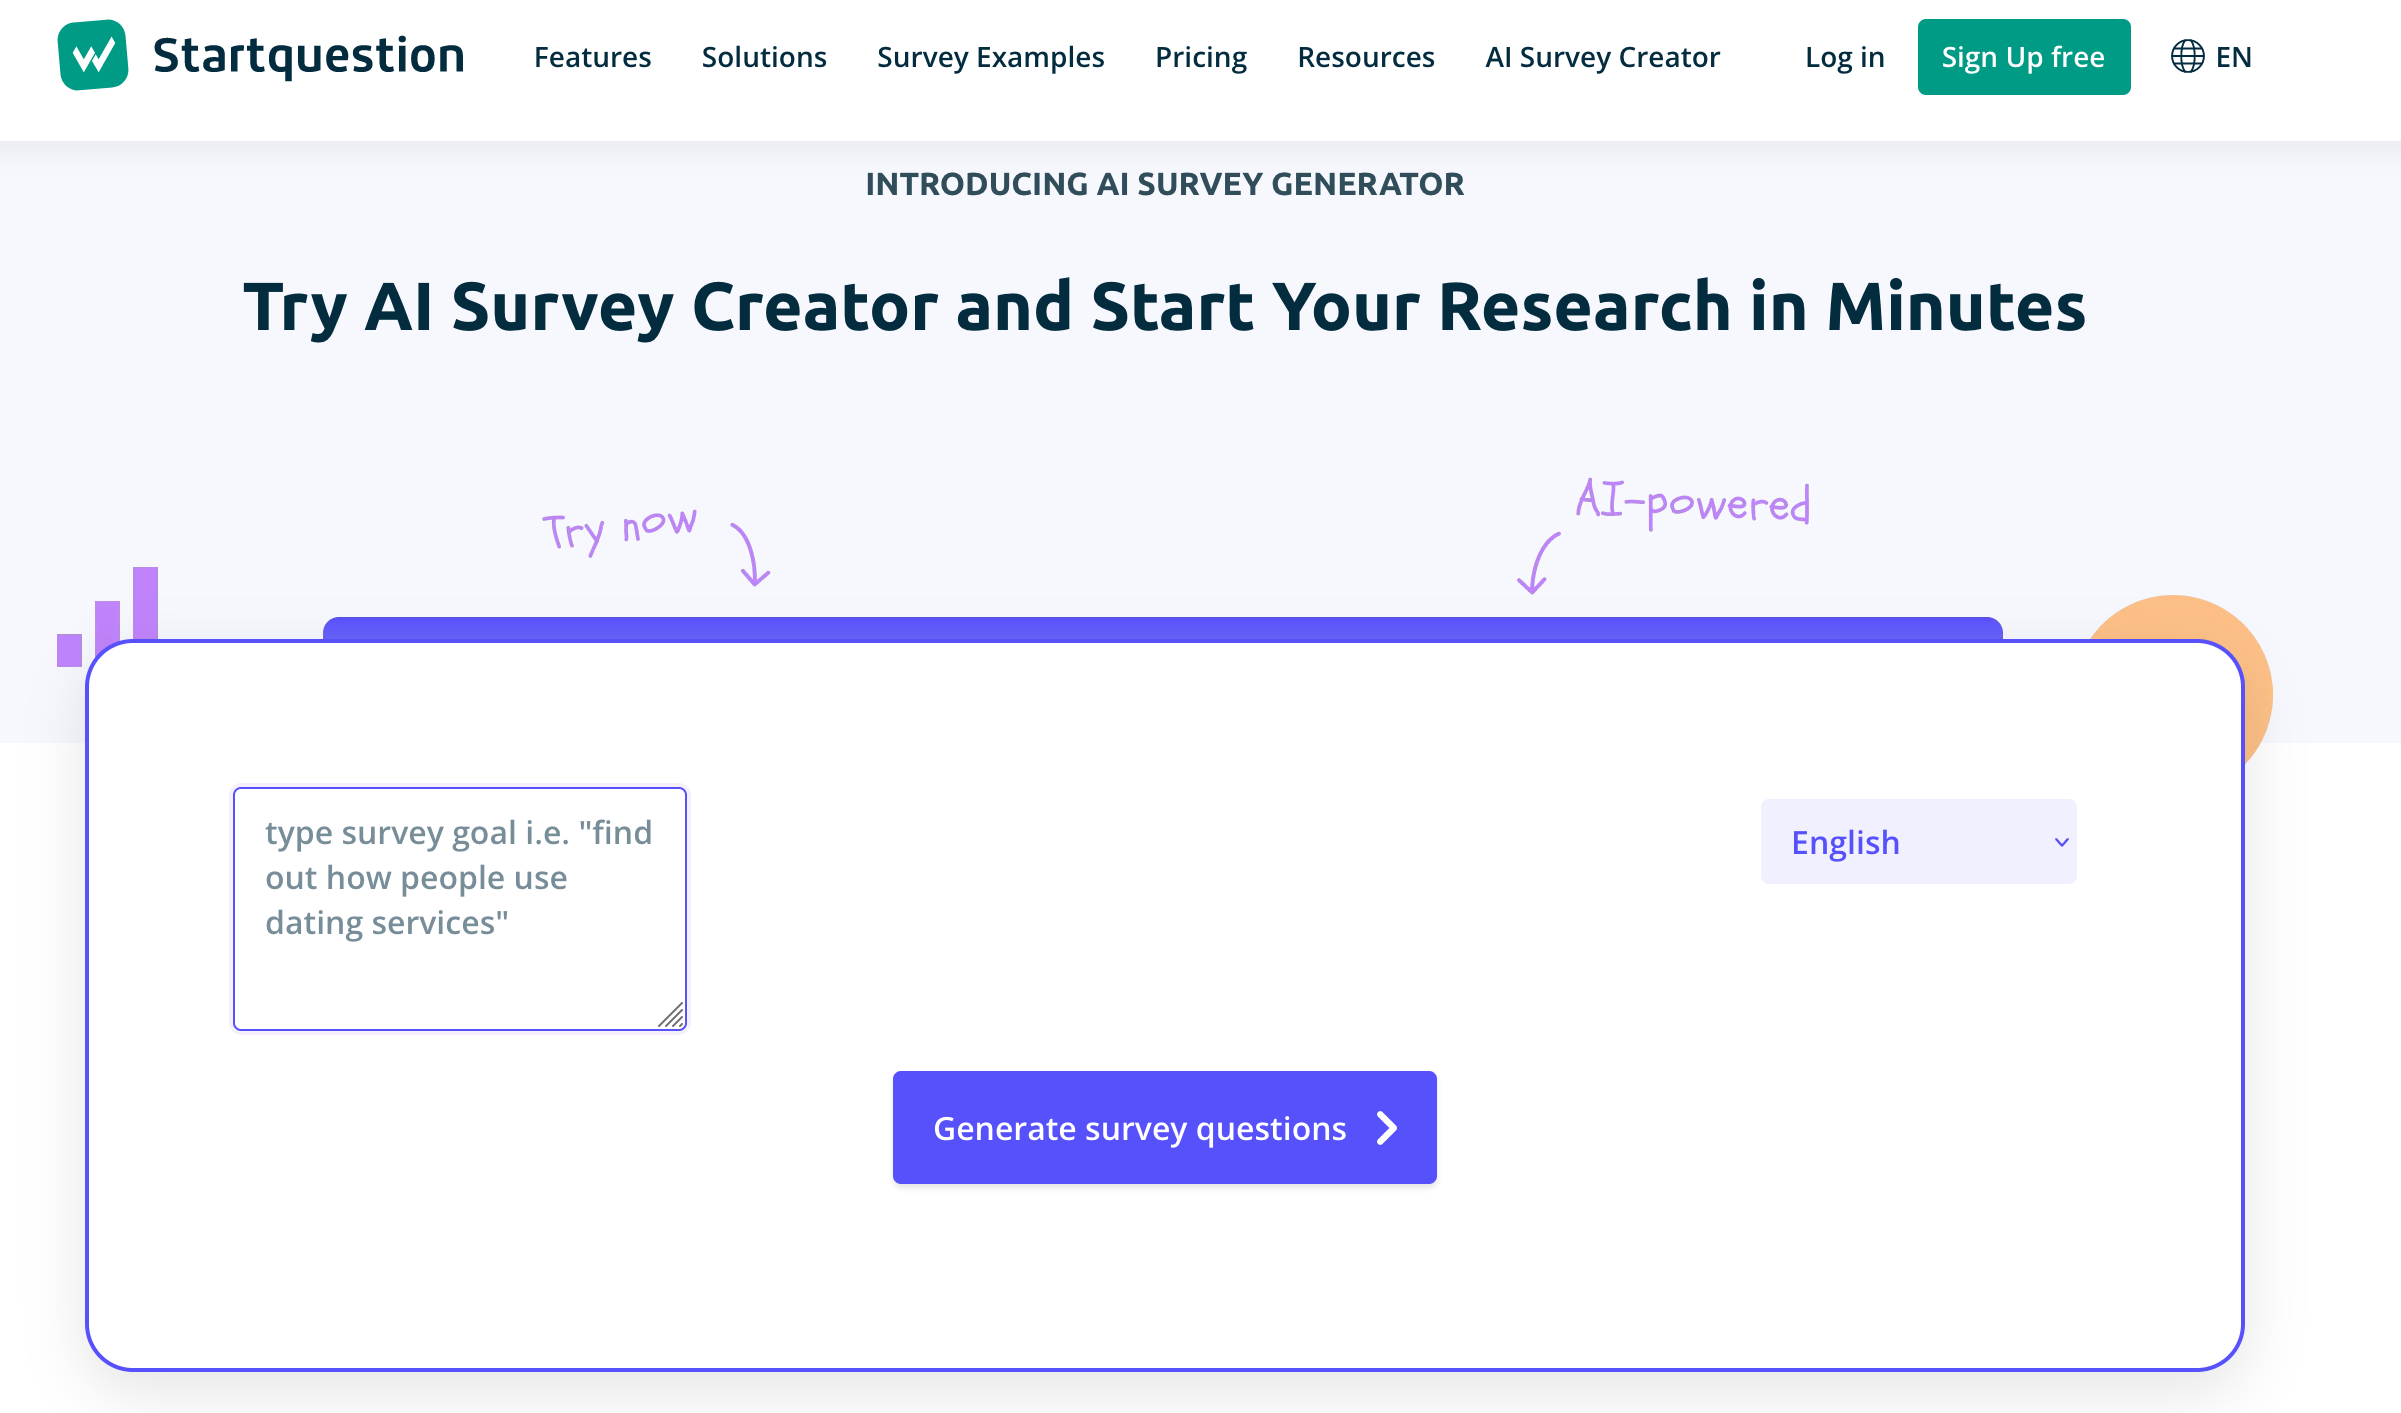Click the main AI Survey Creator headline
The image size is (2401, 1413).
1164,307
